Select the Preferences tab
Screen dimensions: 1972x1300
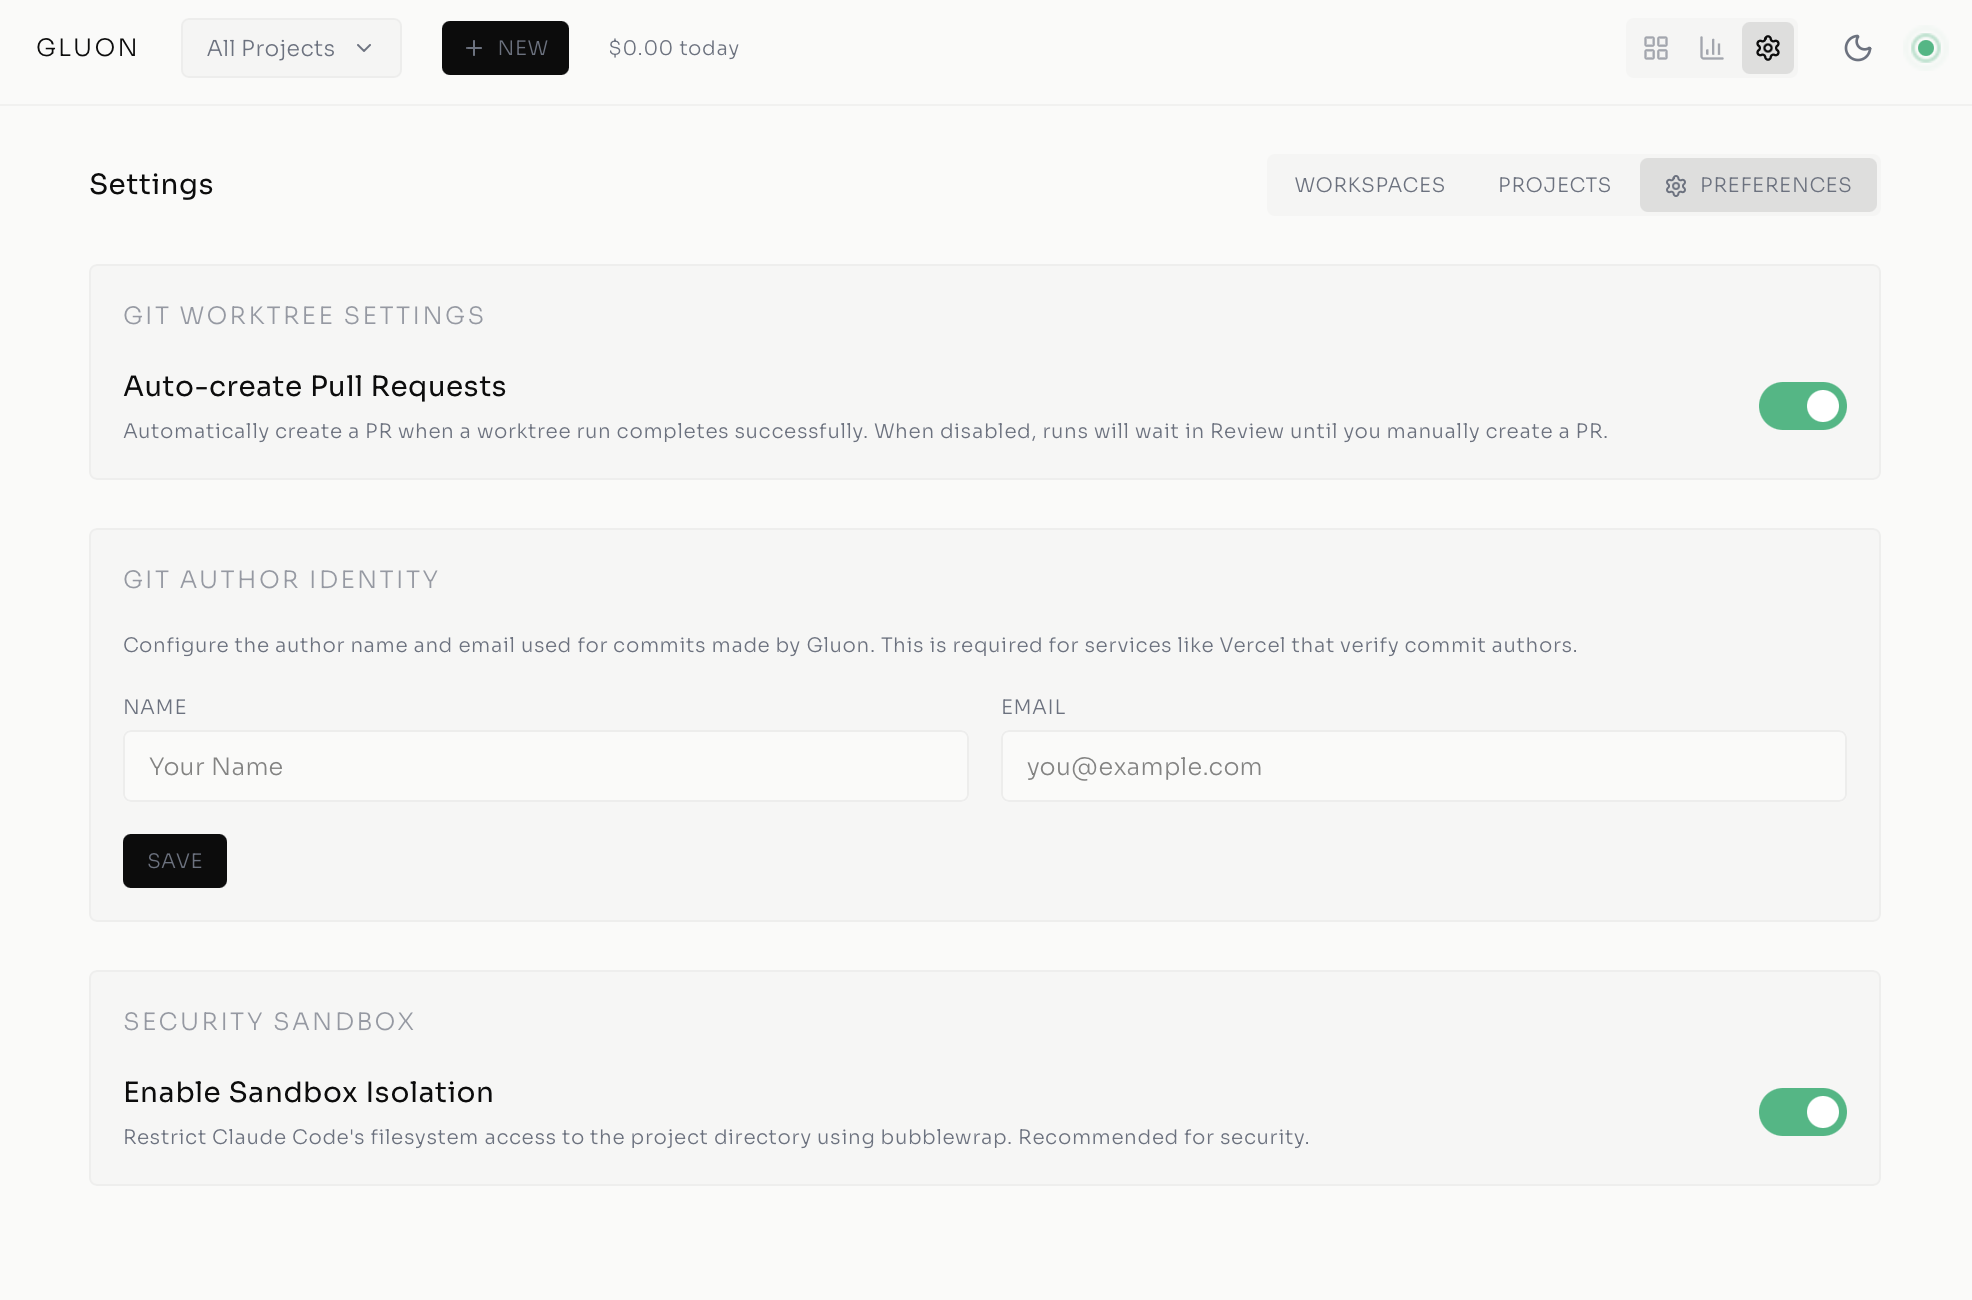click(x=1758, y=185)
